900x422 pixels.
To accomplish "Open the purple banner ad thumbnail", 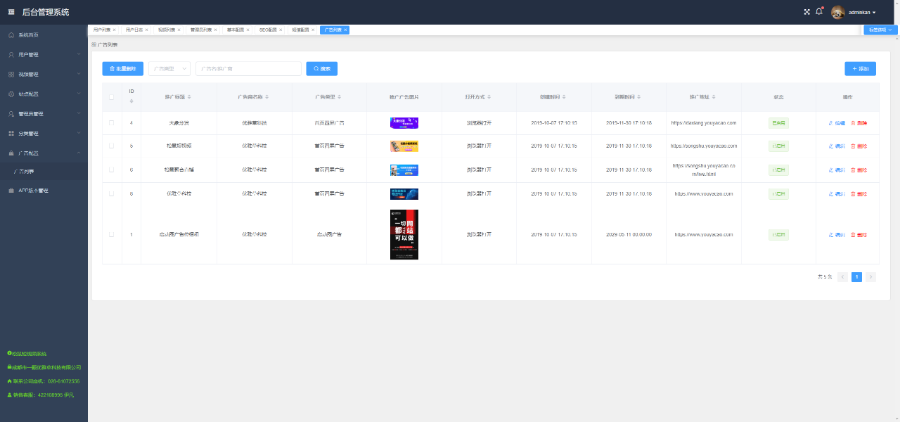I will tap(404, 123).
